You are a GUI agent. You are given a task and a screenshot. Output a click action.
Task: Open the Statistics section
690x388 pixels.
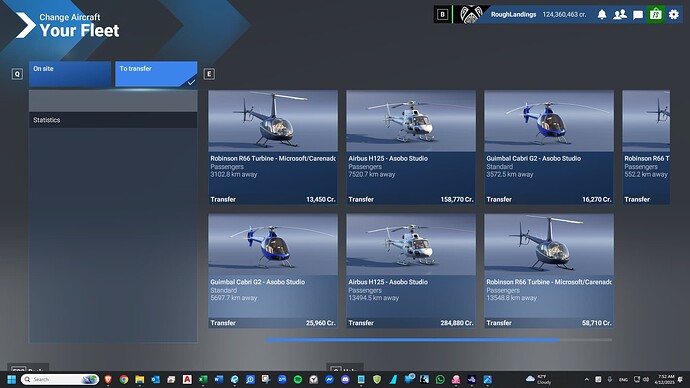click(113, 120)
